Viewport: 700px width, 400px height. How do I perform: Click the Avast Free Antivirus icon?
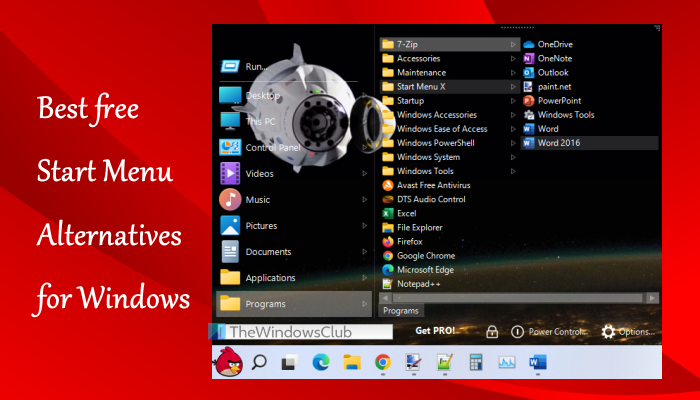[x=388, y=185]
